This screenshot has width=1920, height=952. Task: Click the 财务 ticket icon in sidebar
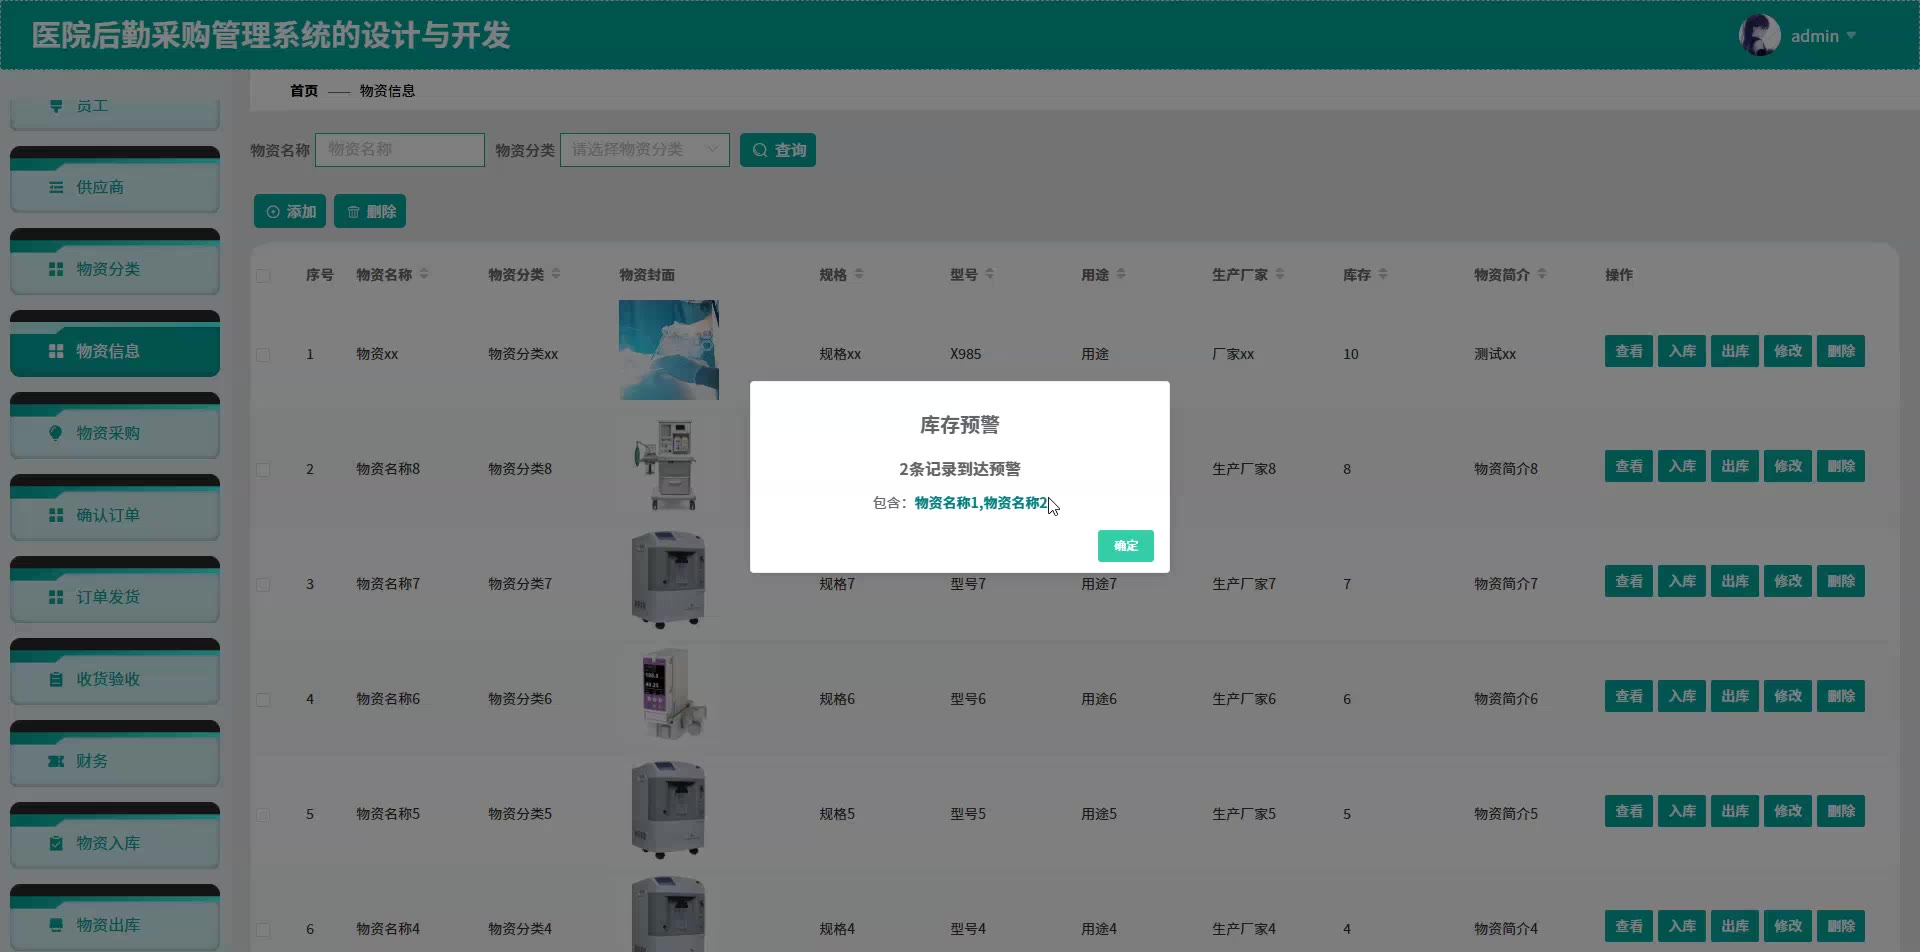click(56, 761)
